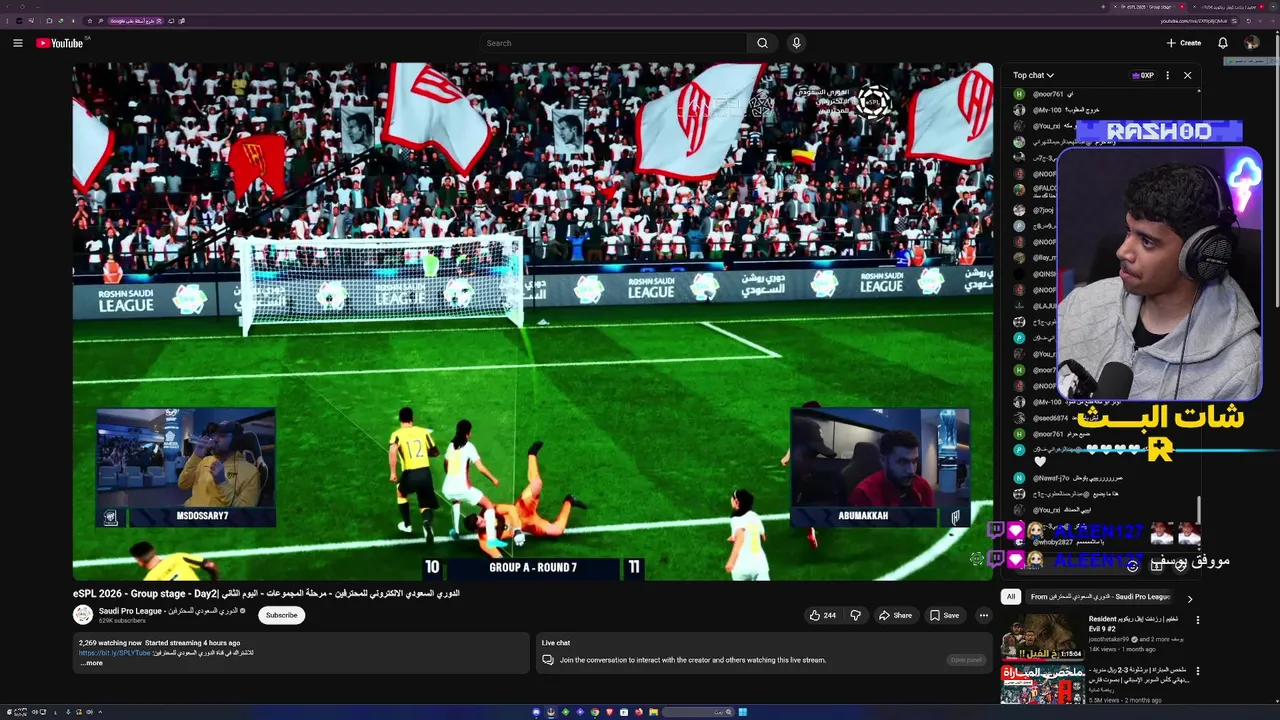Viewport: 1280px width, 720px height.
Task: Expand the Top chat dropdown
Action: point(1033,75)
